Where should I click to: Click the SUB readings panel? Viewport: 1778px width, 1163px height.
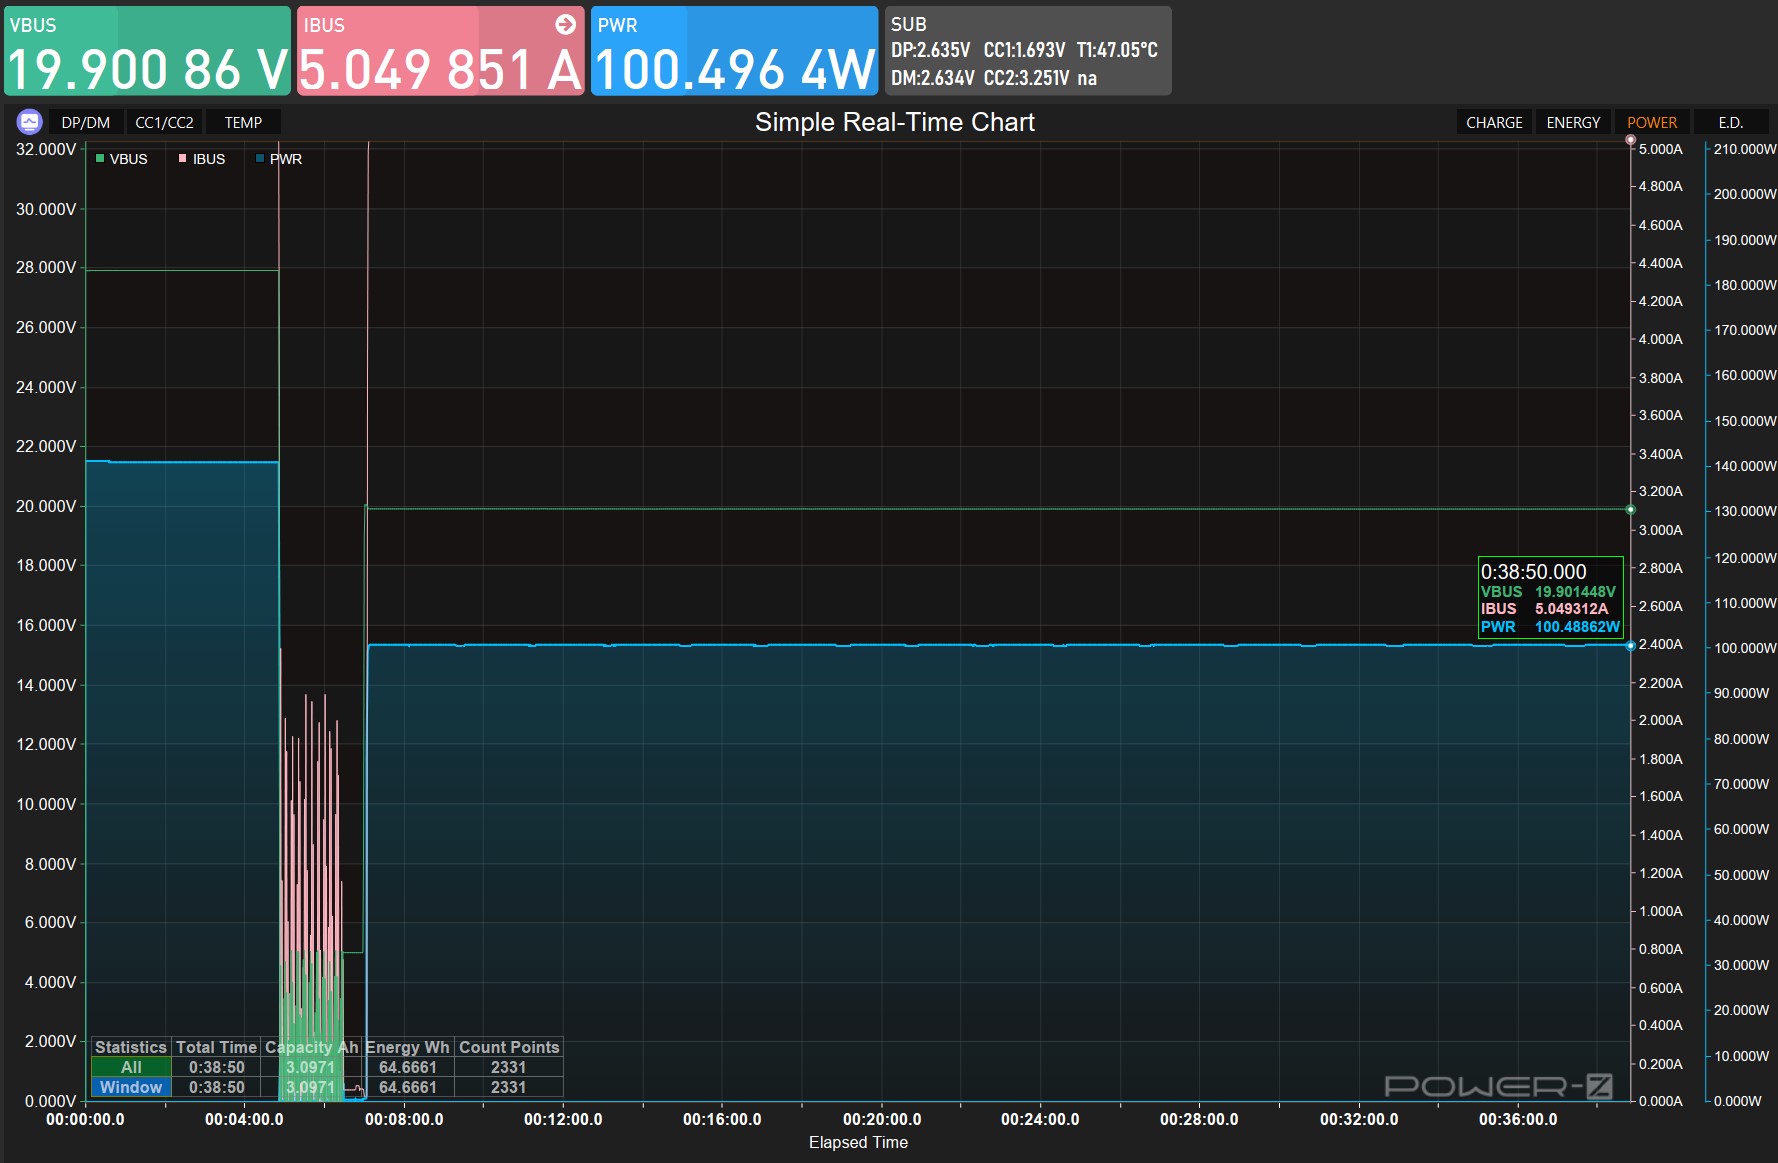point(1025,51)
